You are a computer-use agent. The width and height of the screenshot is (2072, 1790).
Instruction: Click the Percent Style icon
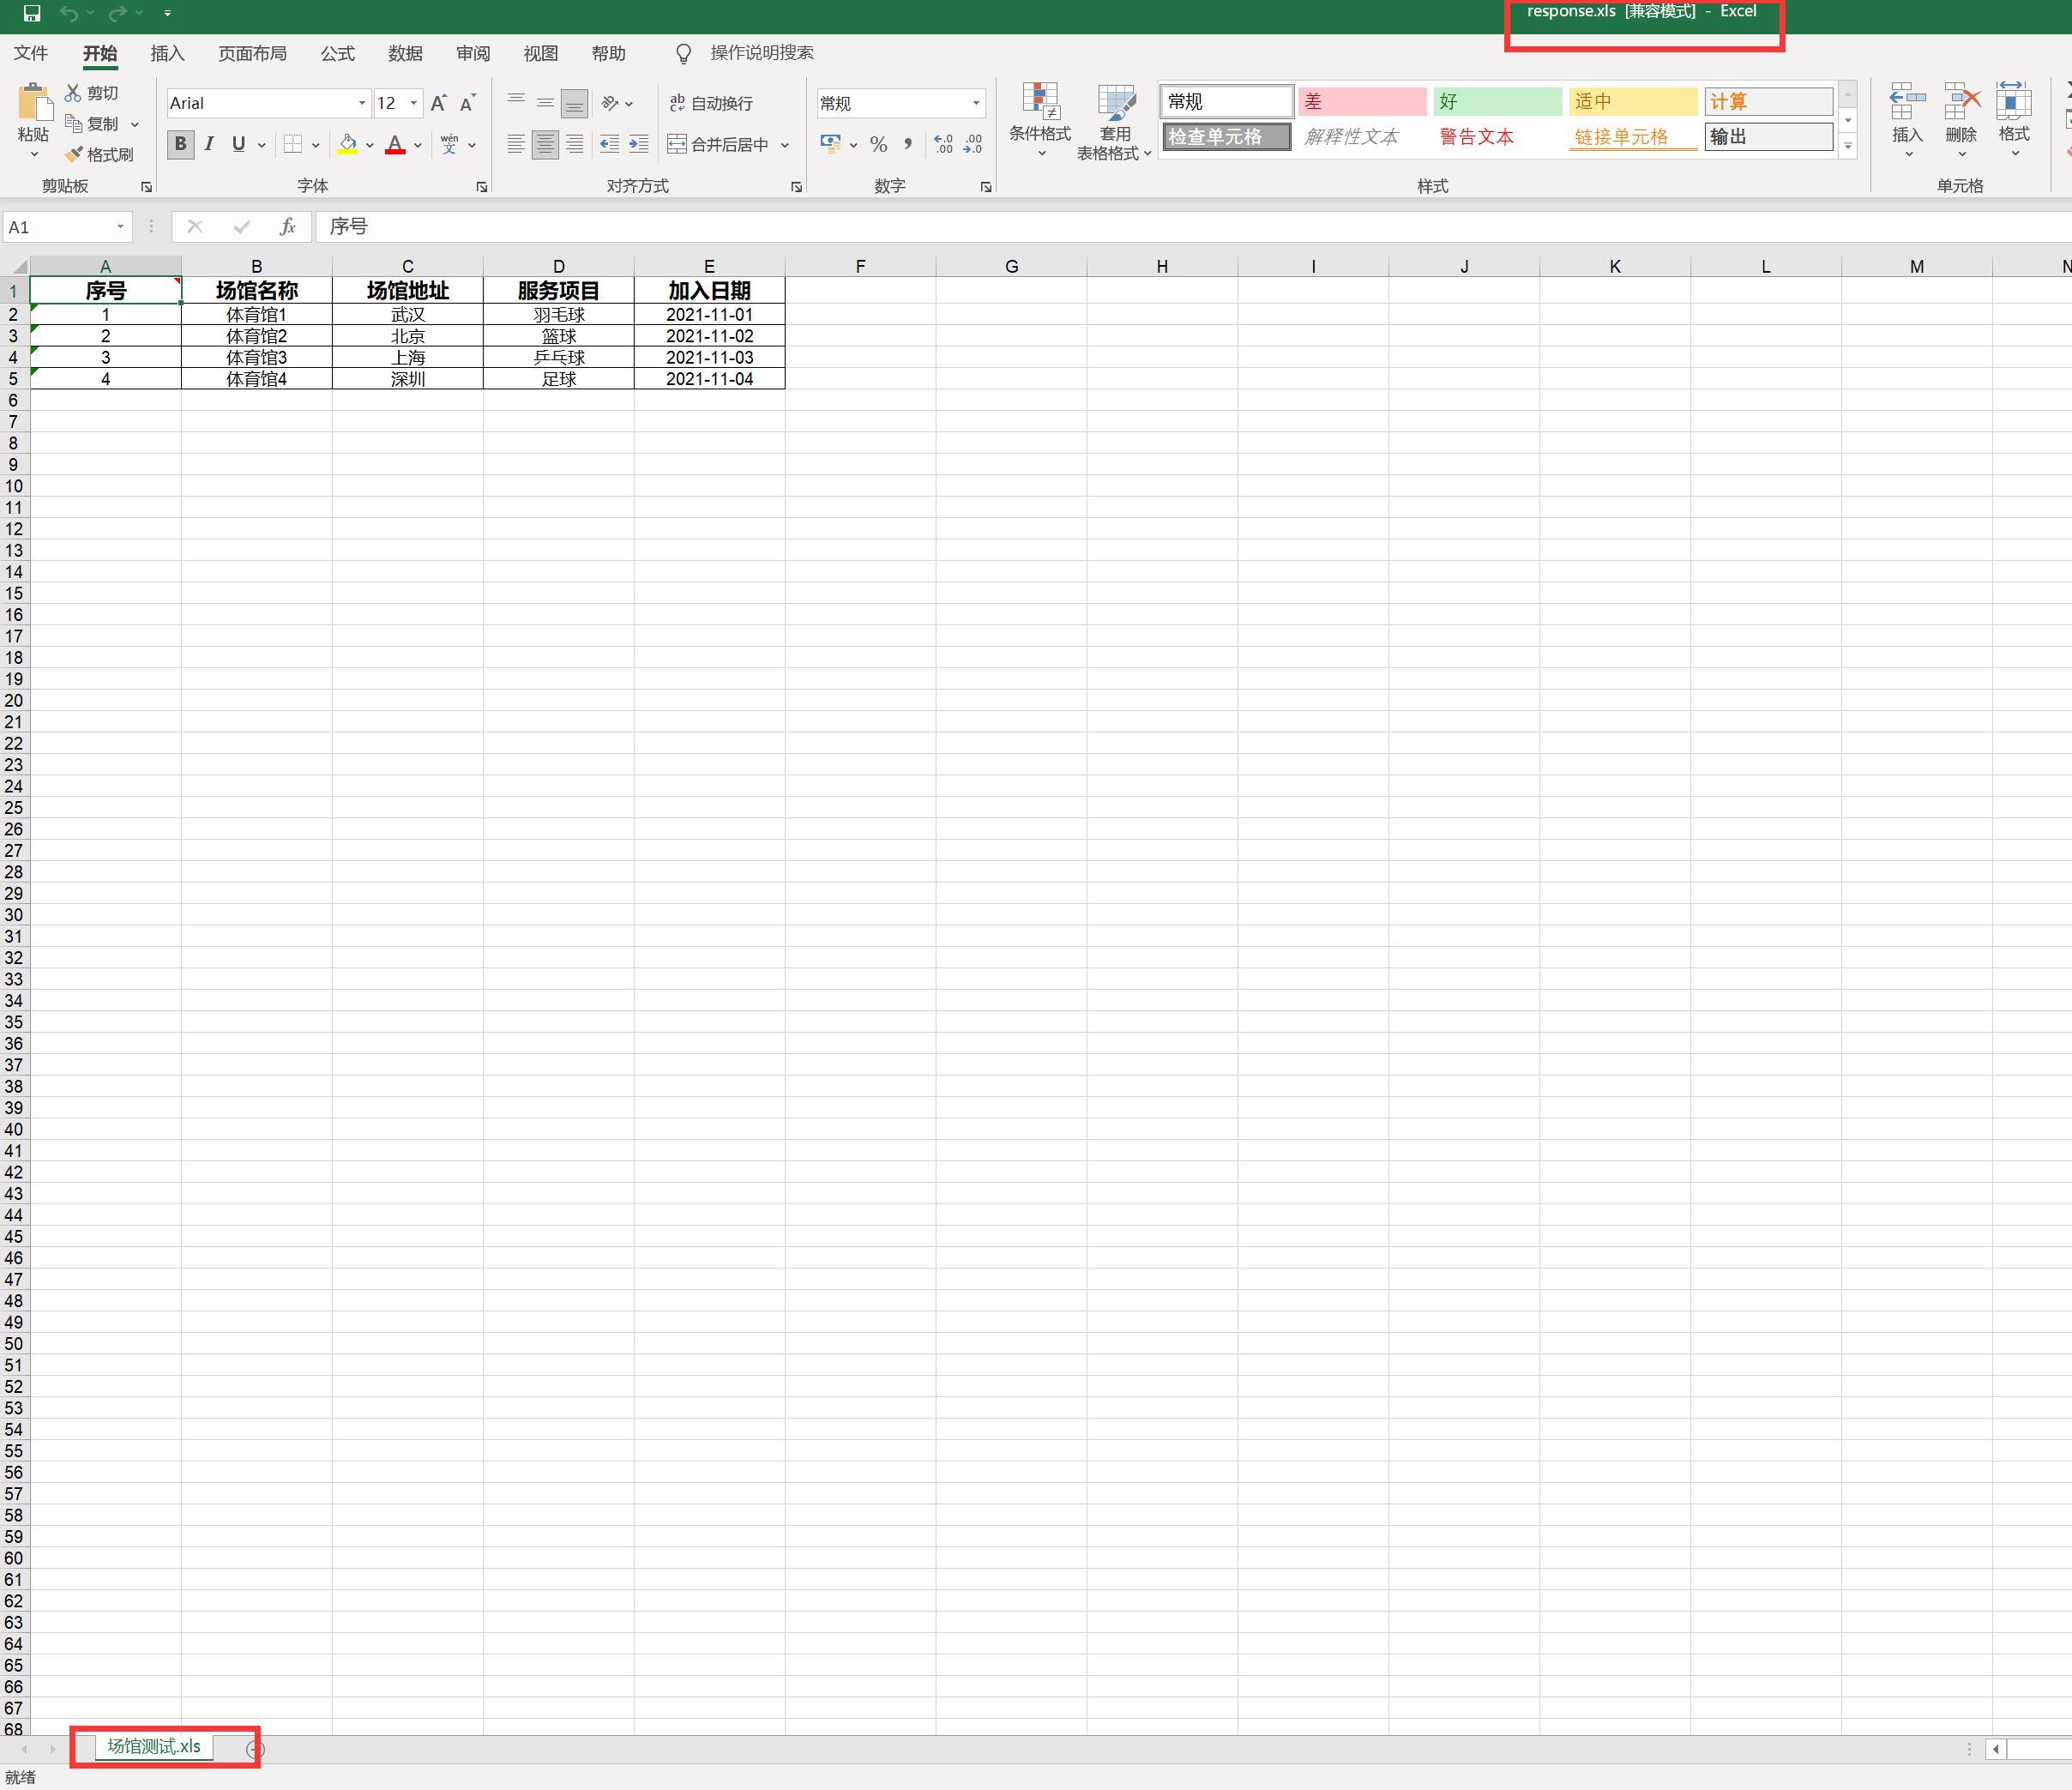(x=878, y=144)
